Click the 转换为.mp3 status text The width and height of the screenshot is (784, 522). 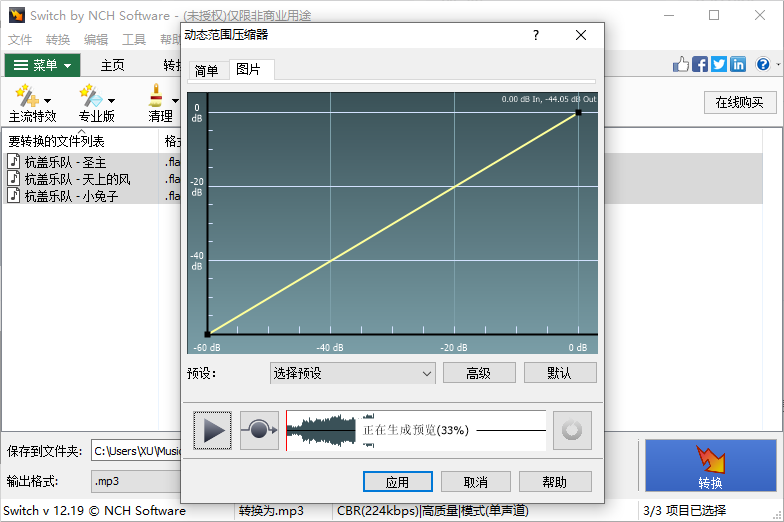271,510
